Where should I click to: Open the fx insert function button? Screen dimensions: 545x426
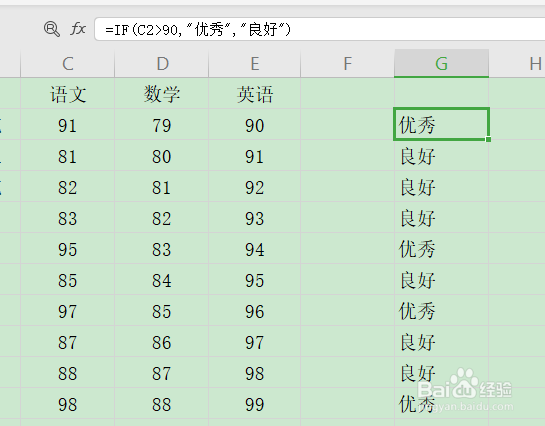click(78, 29)
